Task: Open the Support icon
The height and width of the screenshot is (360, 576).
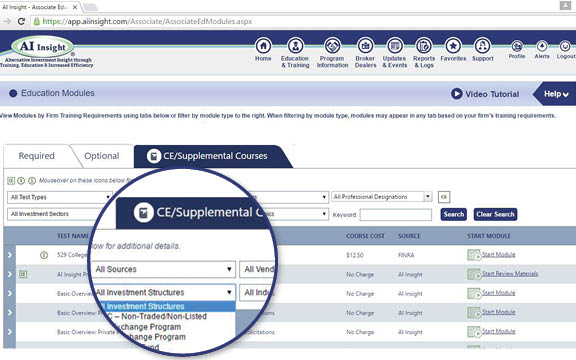Action: (482, 46)
